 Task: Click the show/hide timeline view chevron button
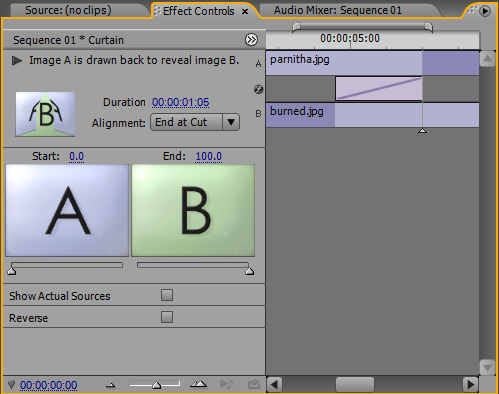(251, 40)
